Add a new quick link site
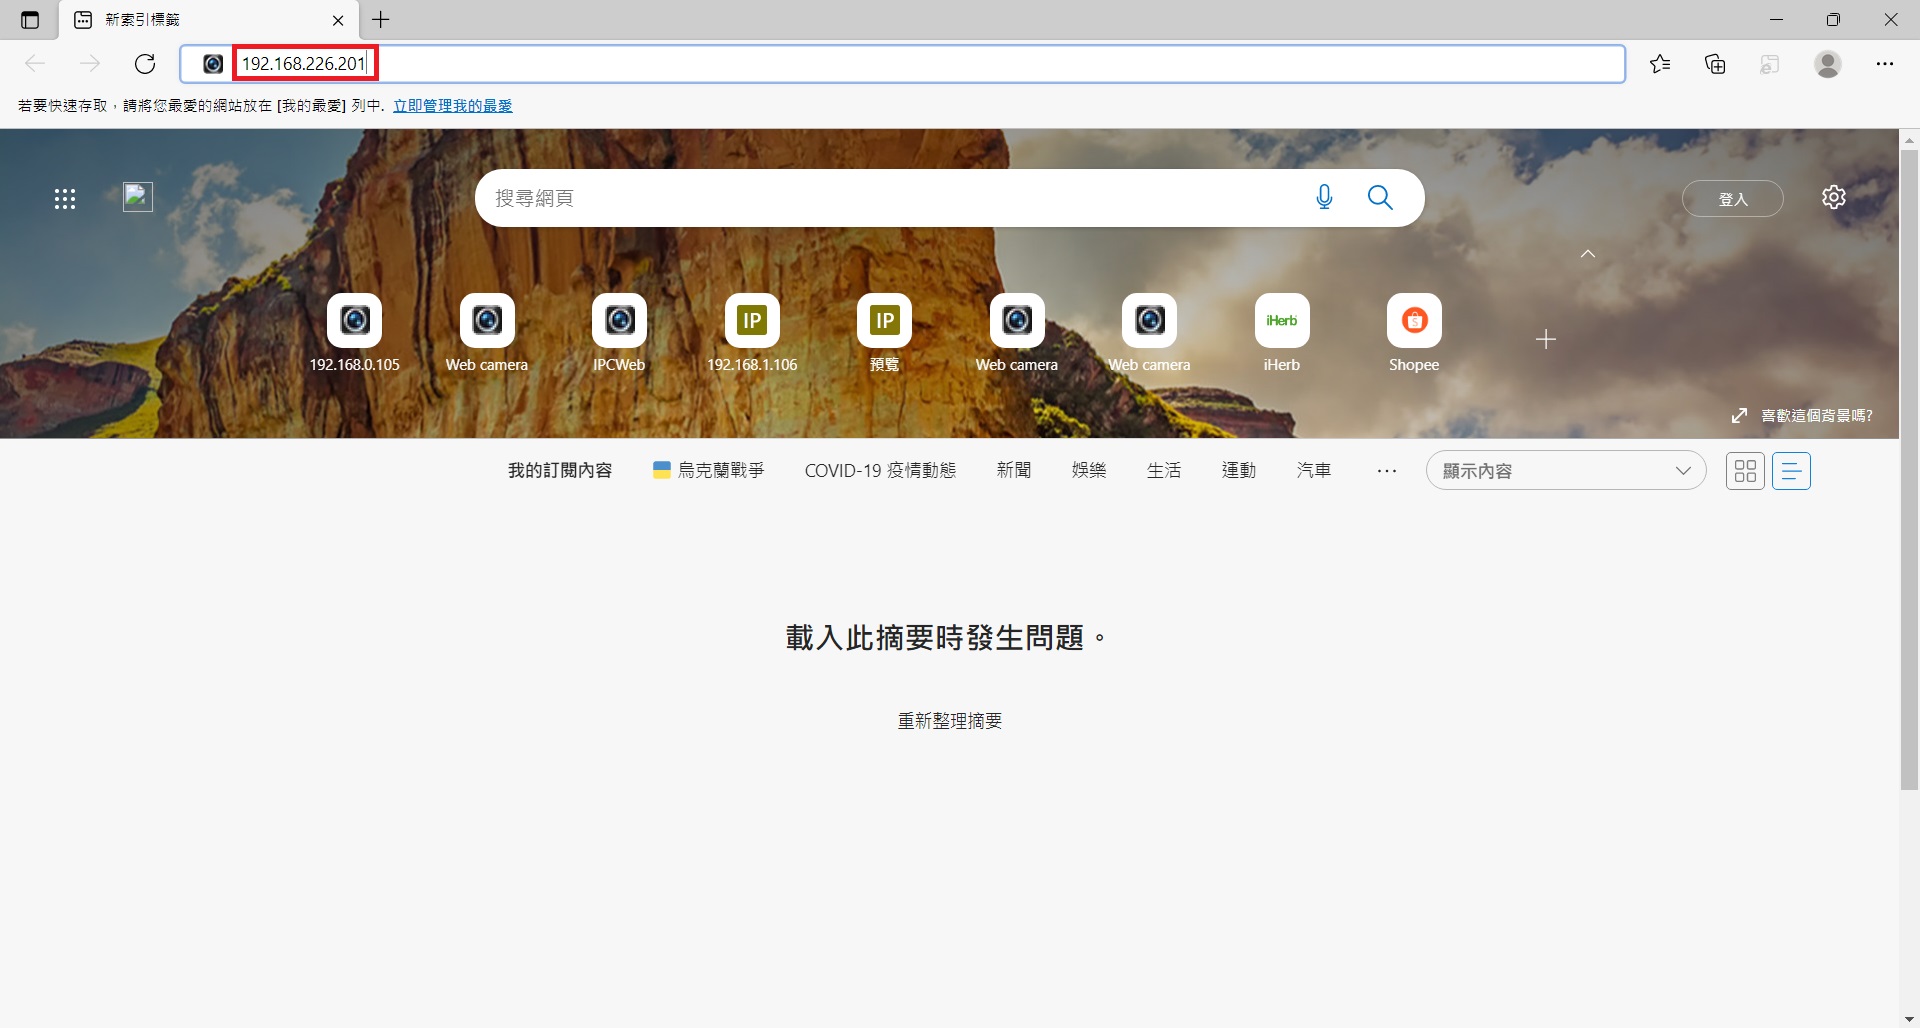 tap(1546, 340)
